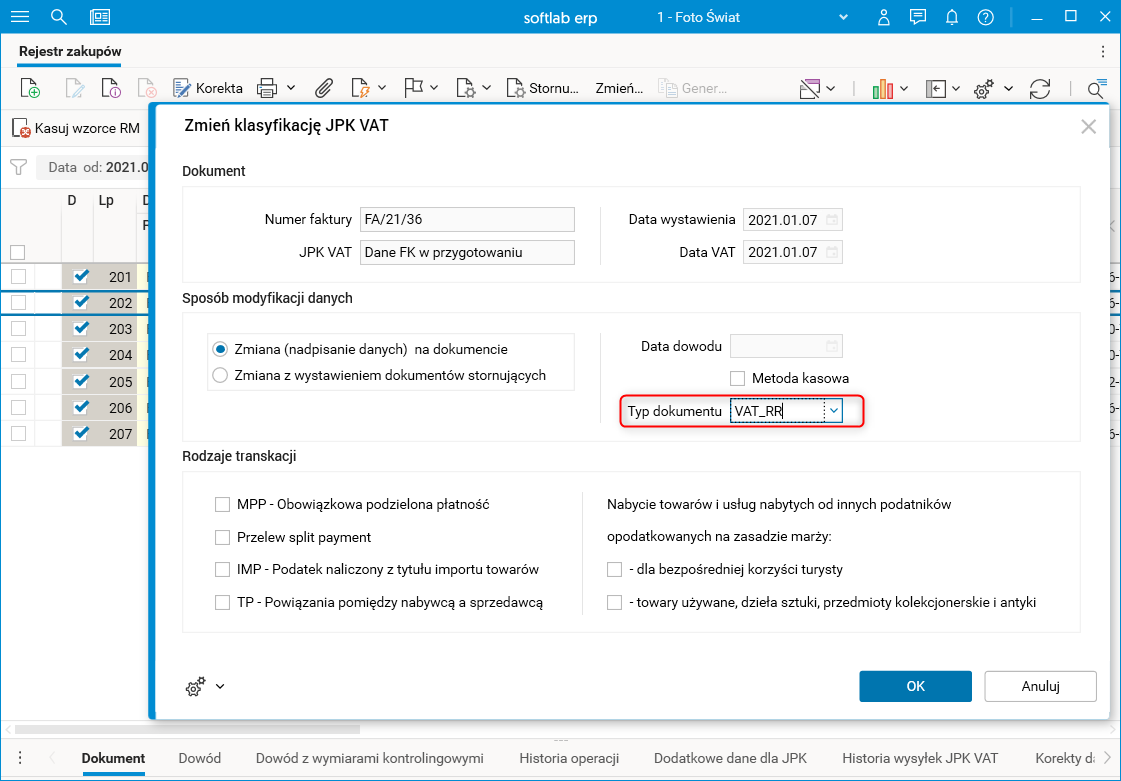Expand dialog footer gears arrow
This screenshot has width=1121, height=781.
[220, 687]
